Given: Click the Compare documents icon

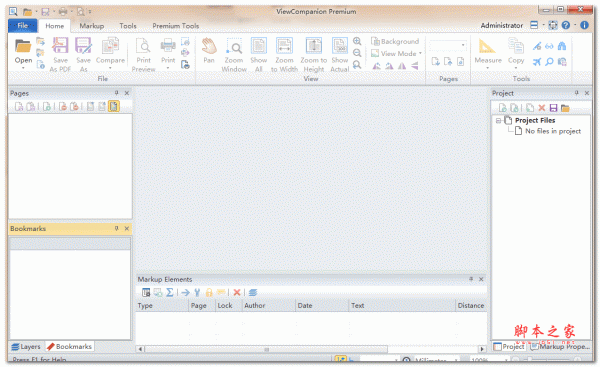Looking at the screenshot, I should 110,46.
